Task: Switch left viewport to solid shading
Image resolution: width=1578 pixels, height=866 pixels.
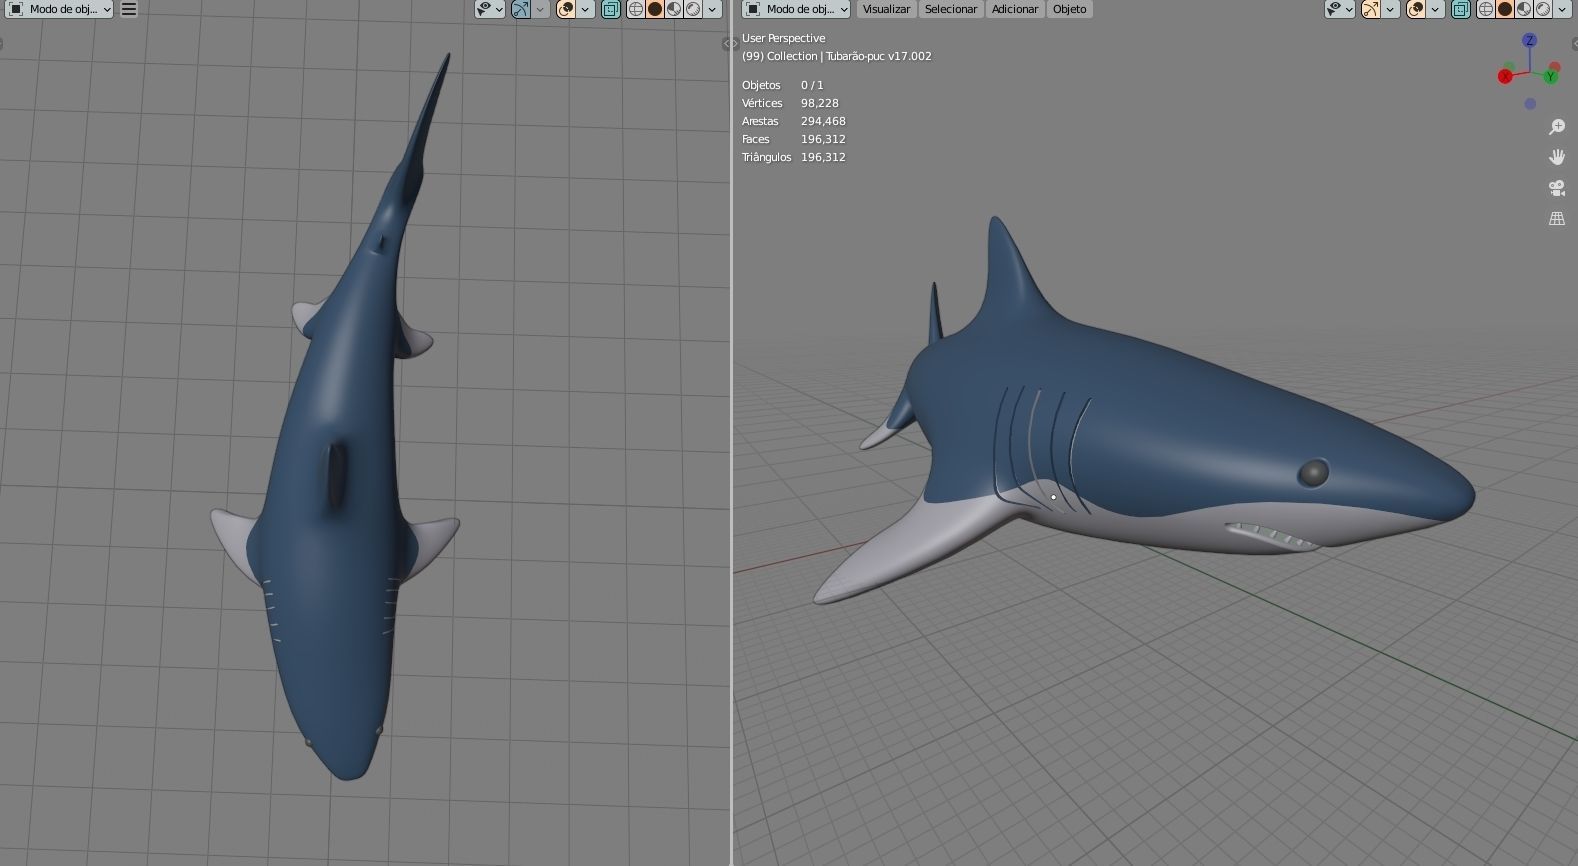Action: (x=655, y=9)
